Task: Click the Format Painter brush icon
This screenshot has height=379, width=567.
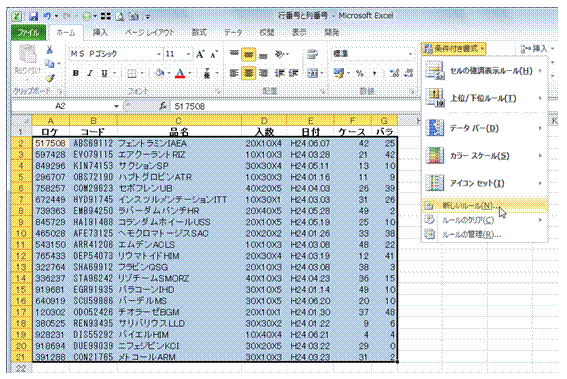Action: click(50, 77)
